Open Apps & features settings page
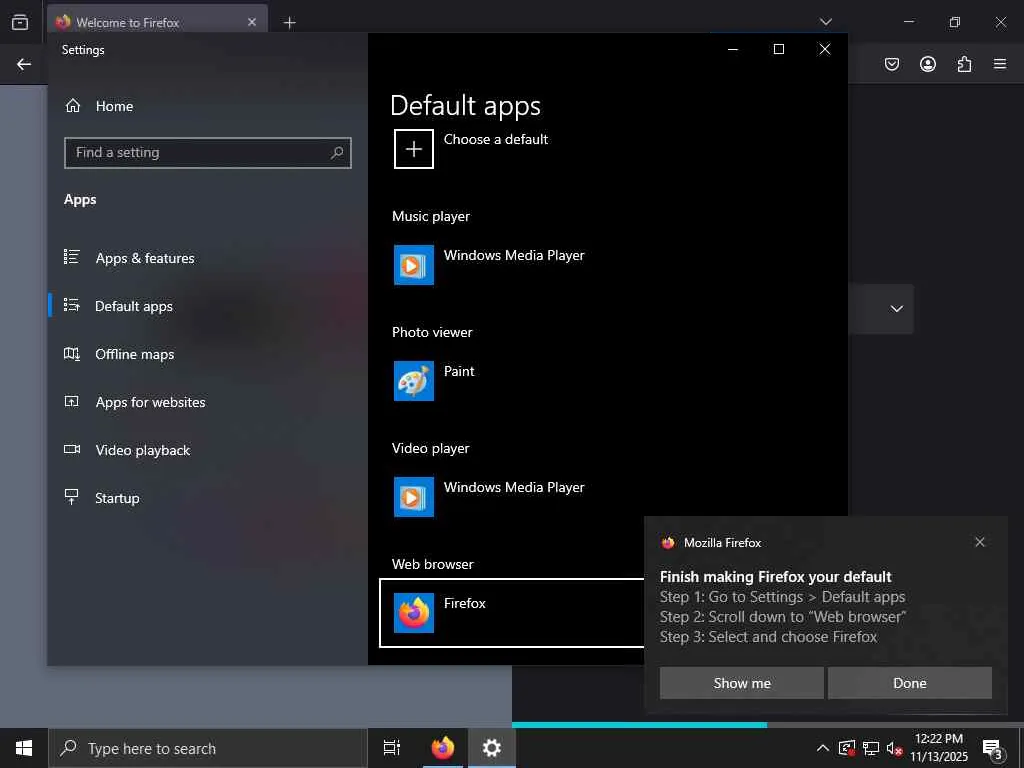The height and width of the screenshot is (768, 1024). click(x=145, y=258)
